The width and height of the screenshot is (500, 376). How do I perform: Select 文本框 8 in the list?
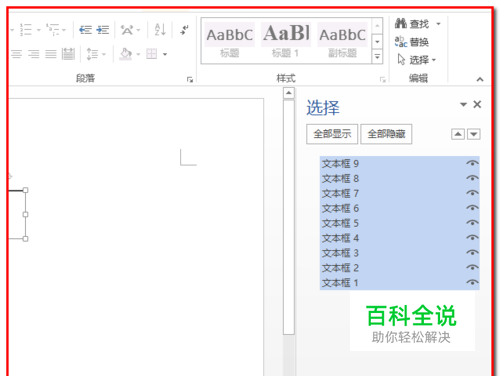pyautogui.click(x=400, y=178)
